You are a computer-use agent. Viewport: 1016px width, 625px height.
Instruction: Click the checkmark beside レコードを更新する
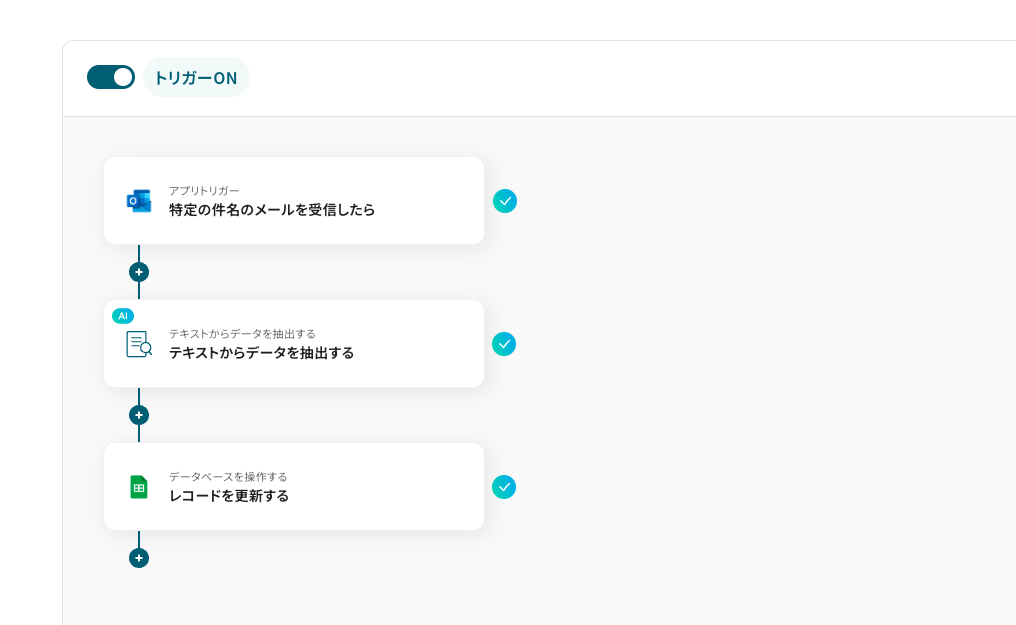click(504, 487)
